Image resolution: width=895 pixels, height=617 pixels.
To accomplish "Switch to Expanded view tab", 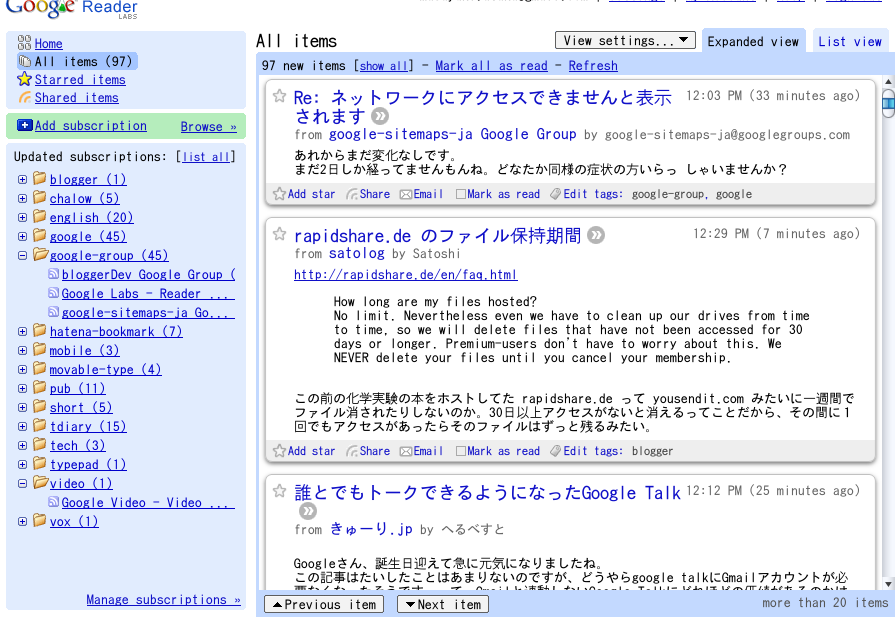I will [753, 41].
